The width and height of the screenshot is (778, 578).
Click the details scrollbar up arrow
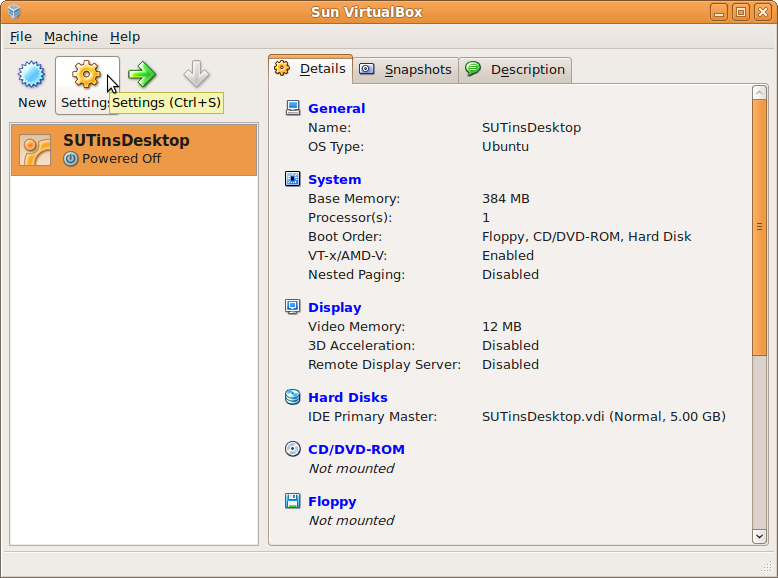click(759, 92)
